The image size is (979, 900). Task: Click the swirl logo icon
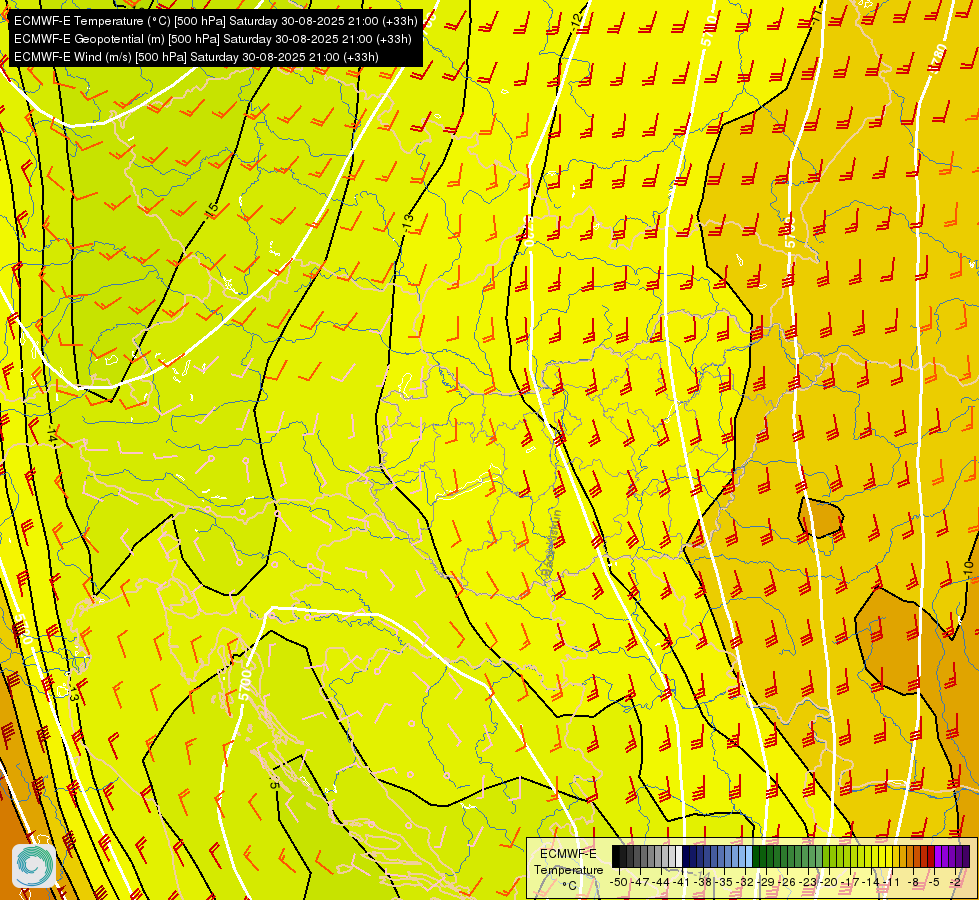tap(33, 866)
